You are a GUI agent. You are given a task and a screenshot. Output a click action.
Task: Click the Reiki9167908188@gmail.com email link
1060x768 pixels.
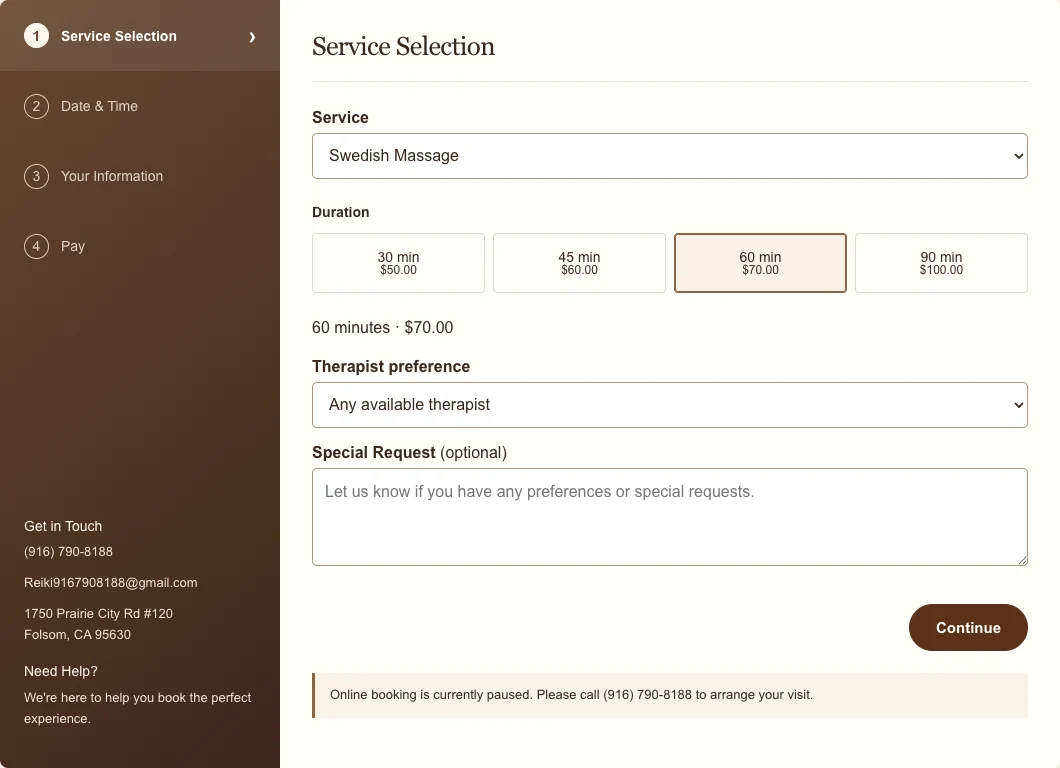[111, 583]
